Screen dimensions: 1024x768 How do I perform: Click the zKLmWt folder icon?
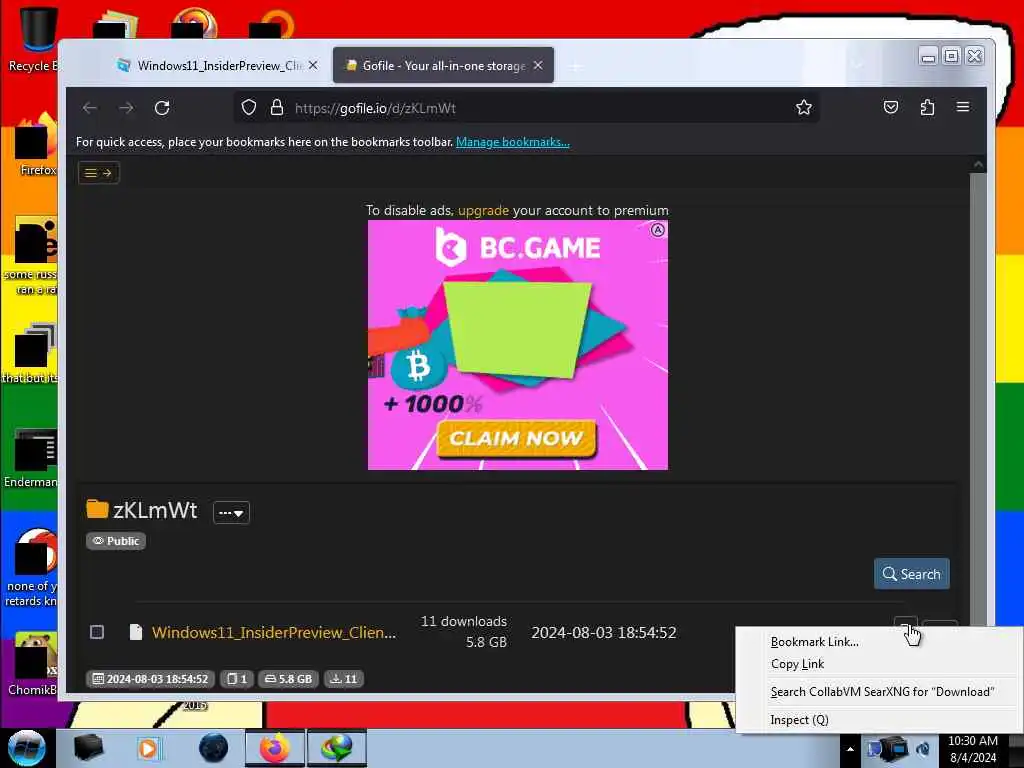click(97, 509)
